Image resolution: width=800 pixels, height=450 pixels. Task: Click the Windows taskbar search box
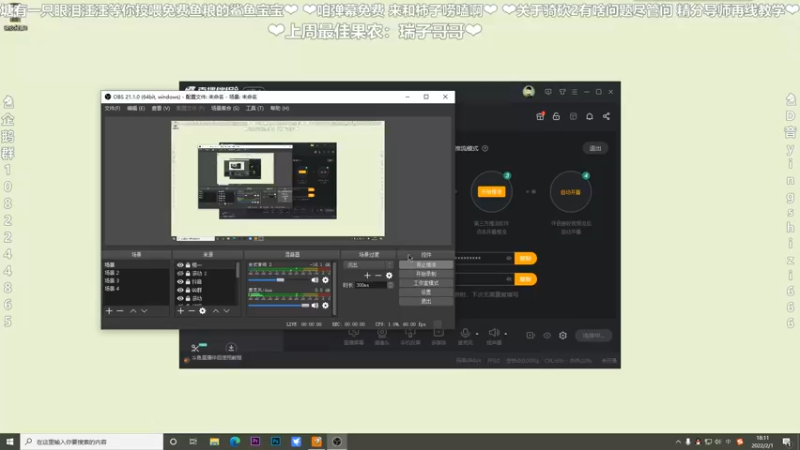pos(92,442)
